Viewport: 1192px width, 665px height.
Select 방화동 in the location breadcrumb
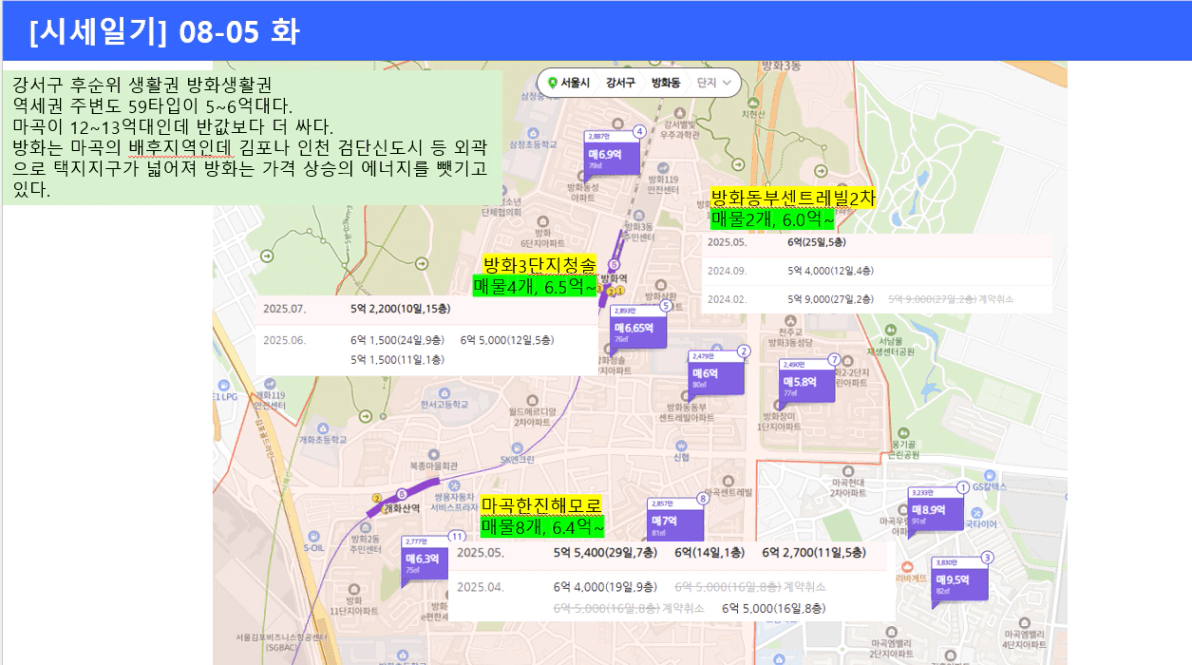coord(666,82)
